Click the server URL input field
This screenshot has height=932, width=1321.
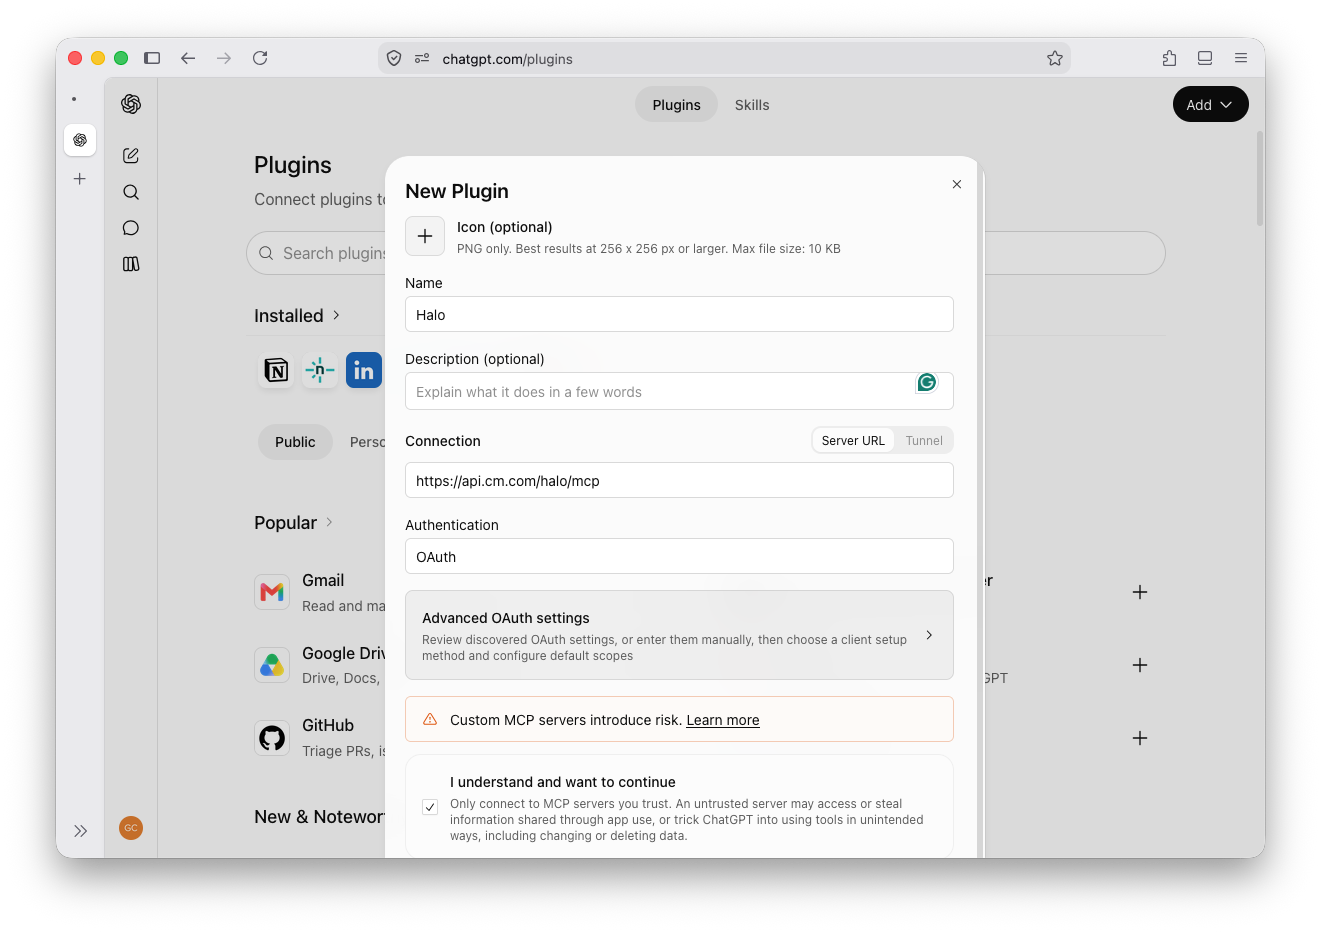tap(679, 480)
